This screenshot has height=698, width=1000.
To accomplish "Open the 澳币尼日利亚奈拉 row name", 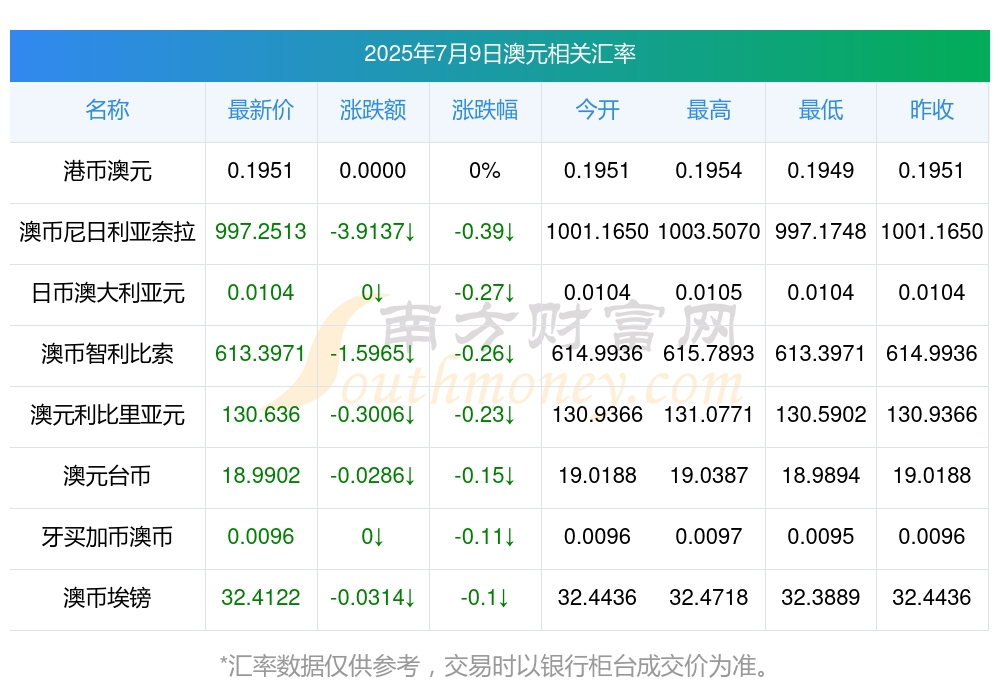I will point(107,232).
